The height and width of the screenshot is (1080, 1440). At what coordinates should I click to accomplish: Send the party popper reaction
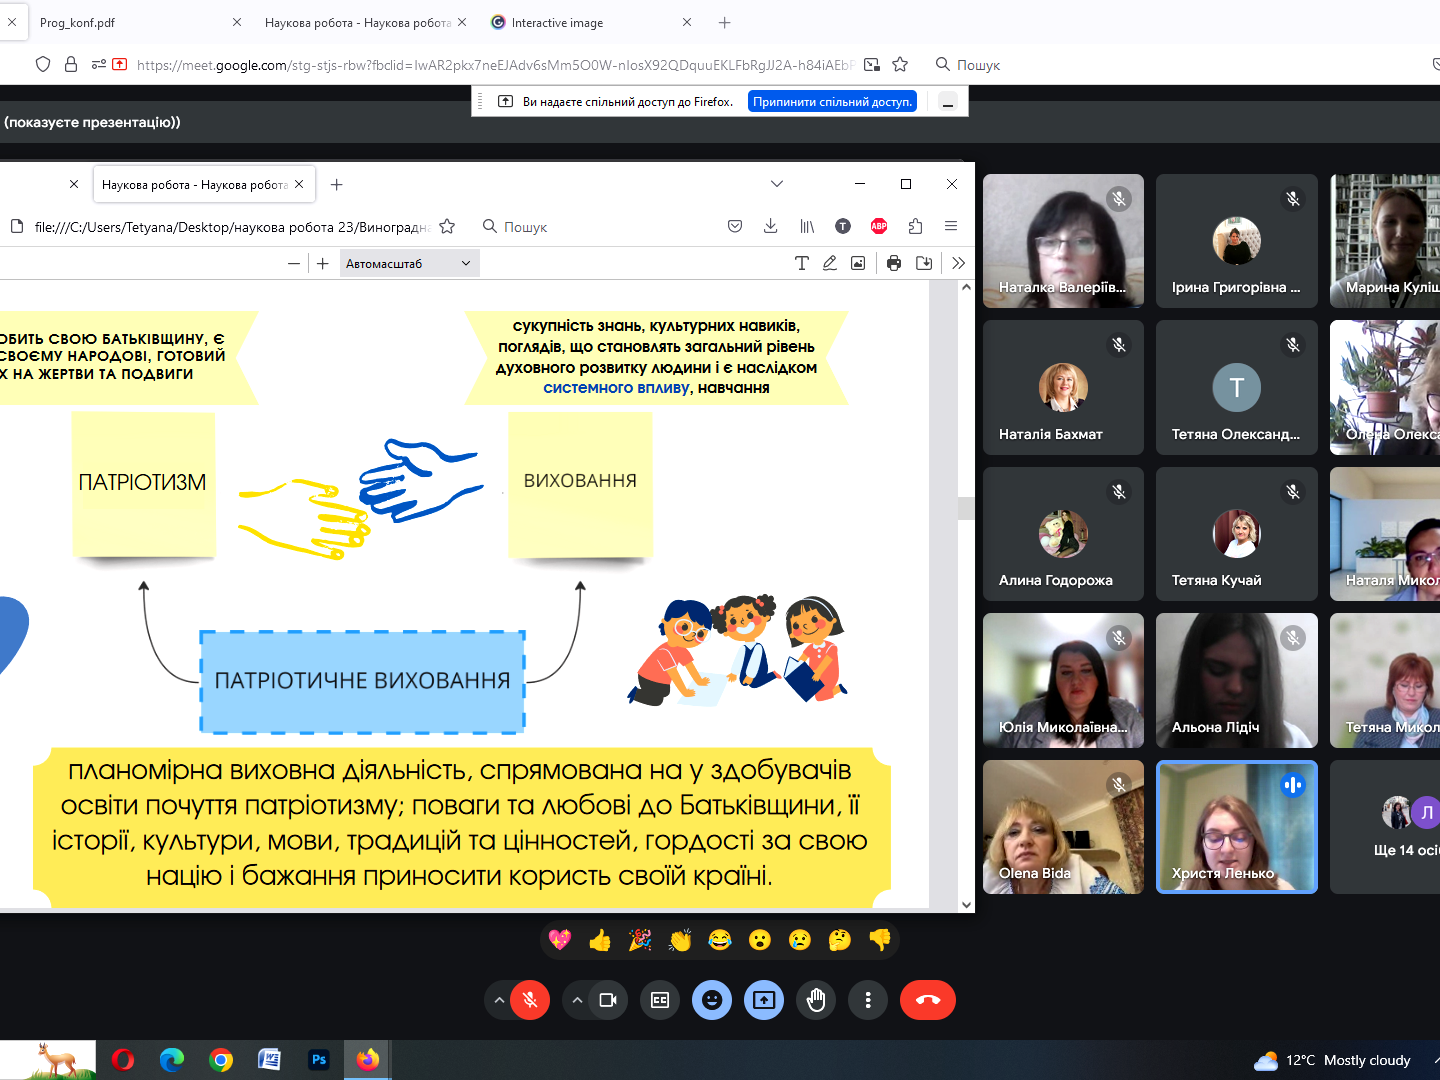pyautogui.click(x=640, y=940)
